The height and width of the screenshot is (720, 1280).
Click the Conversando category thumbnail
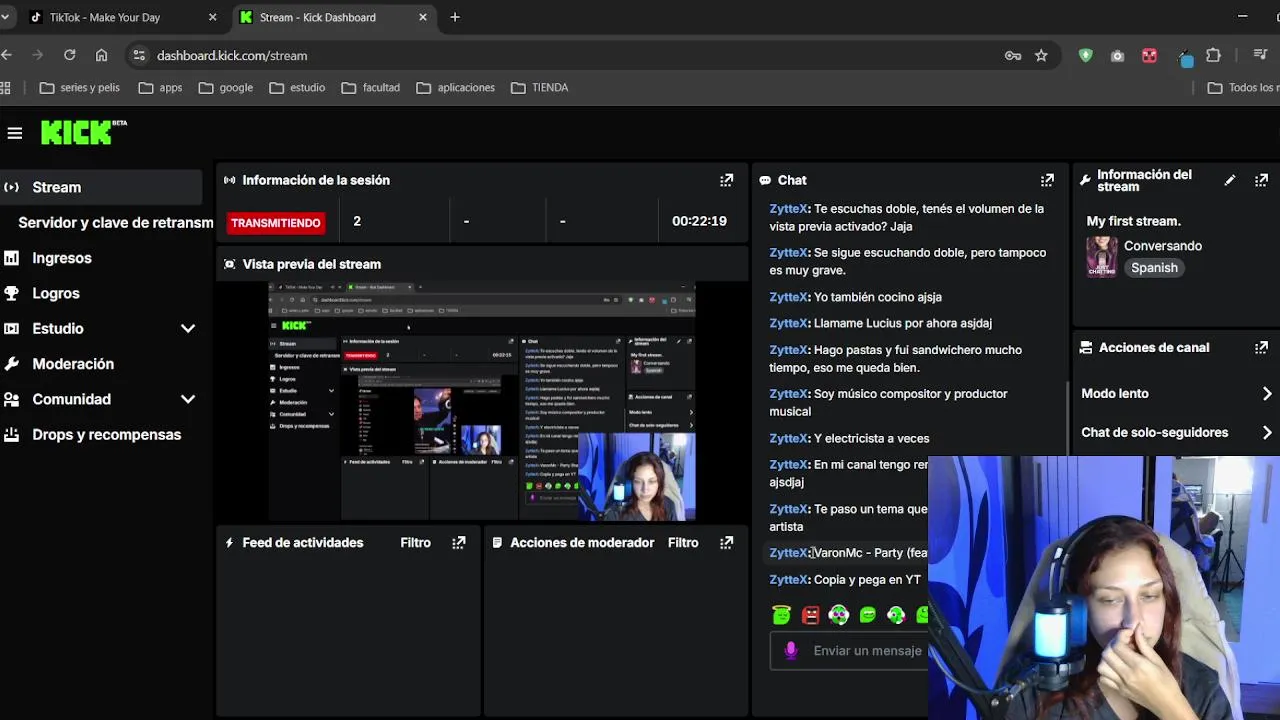(x=1102, y=257)
